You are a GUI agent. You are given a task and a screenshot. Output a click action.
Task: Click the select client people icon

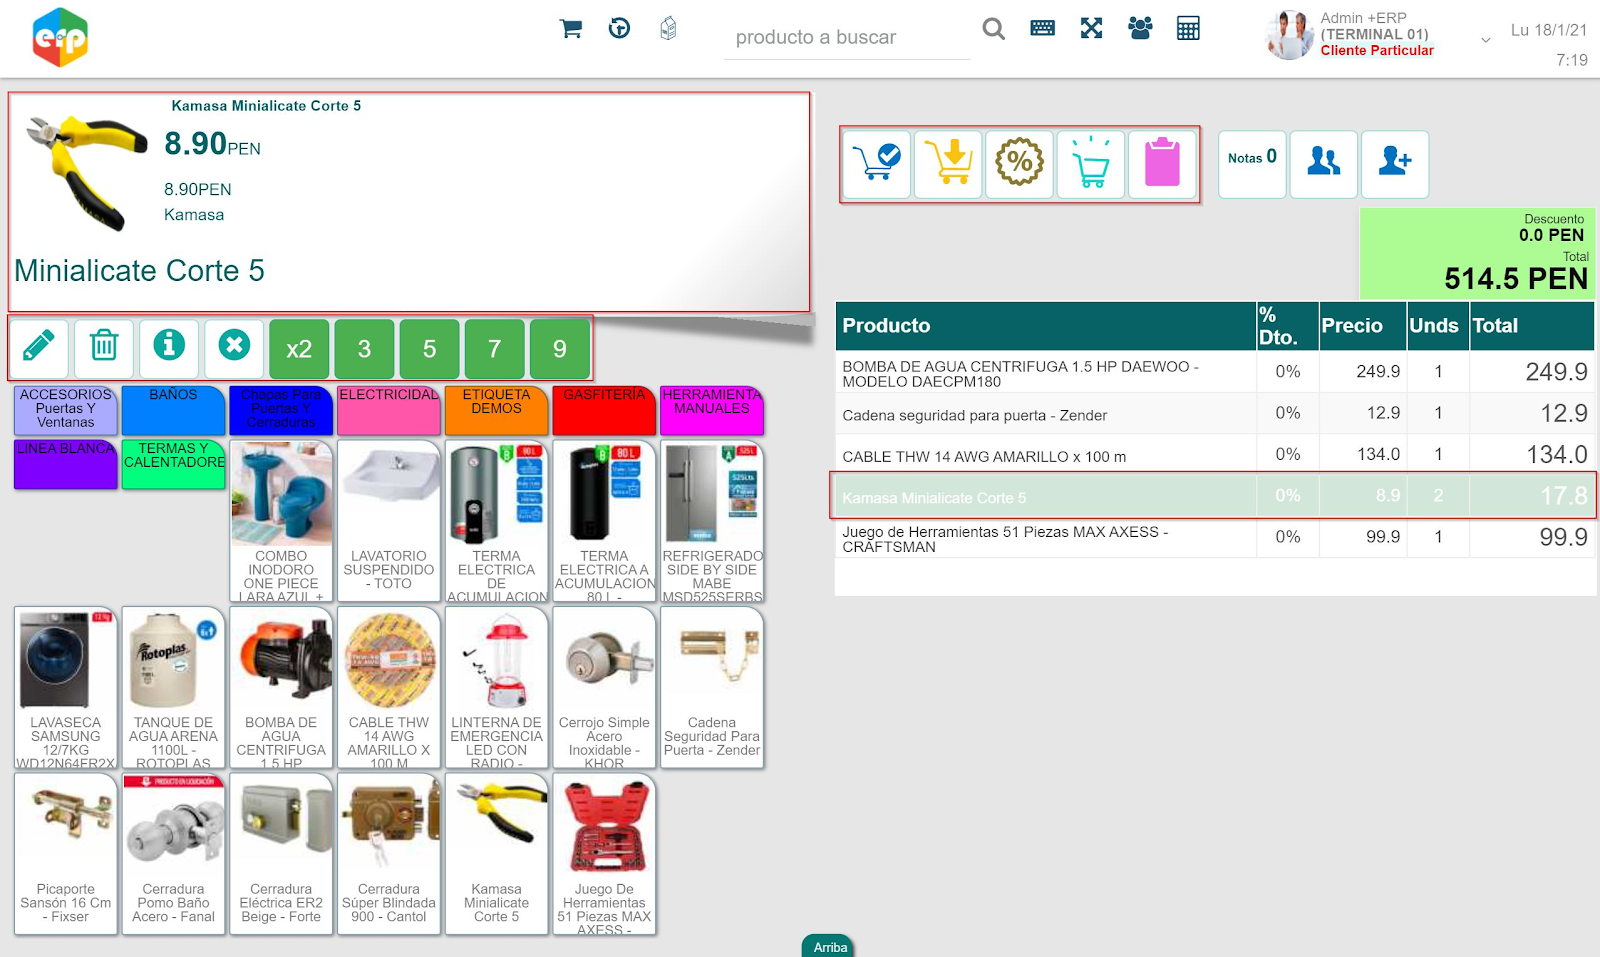1324,164
